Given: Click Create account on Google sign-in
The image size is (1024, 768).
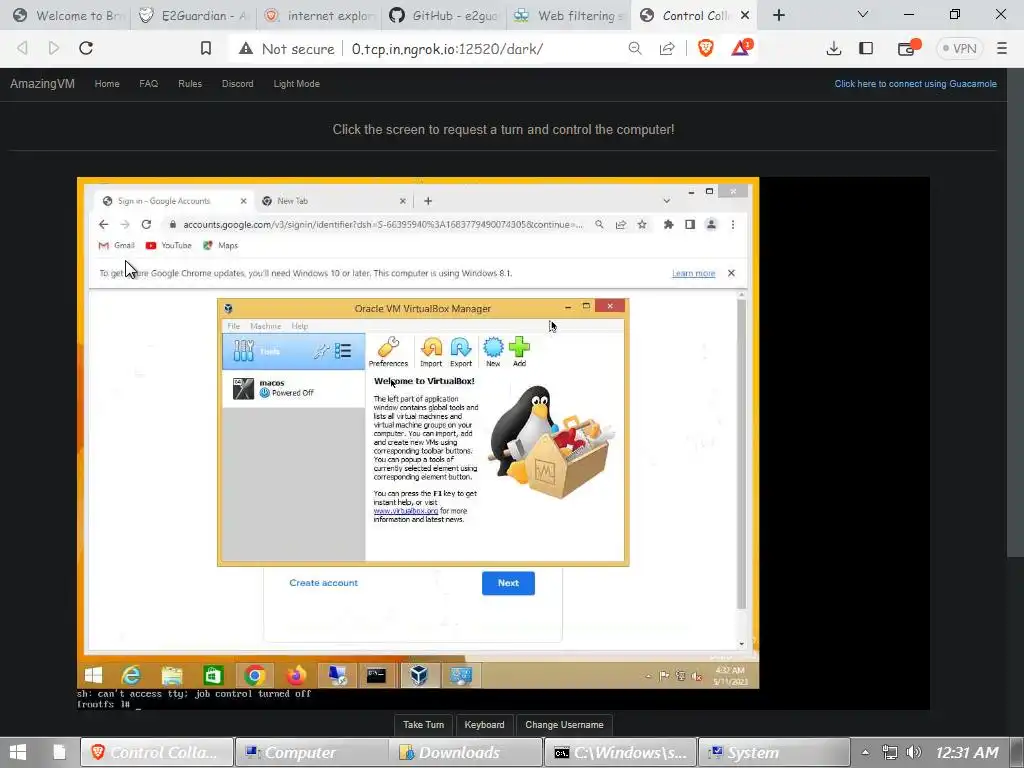Looking at the screenshot, I should coord(323,583).
